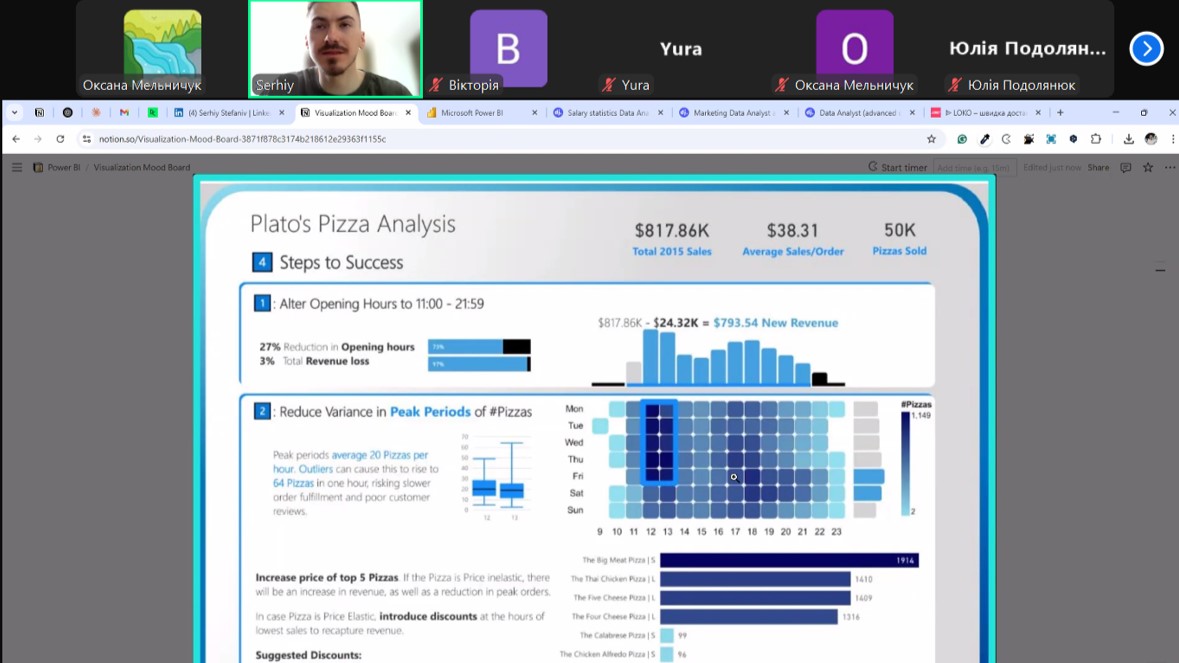The height and width of the screenshot is (663, 1179).
Task: Open Power BI breadcrumb link
Action: 63,168
